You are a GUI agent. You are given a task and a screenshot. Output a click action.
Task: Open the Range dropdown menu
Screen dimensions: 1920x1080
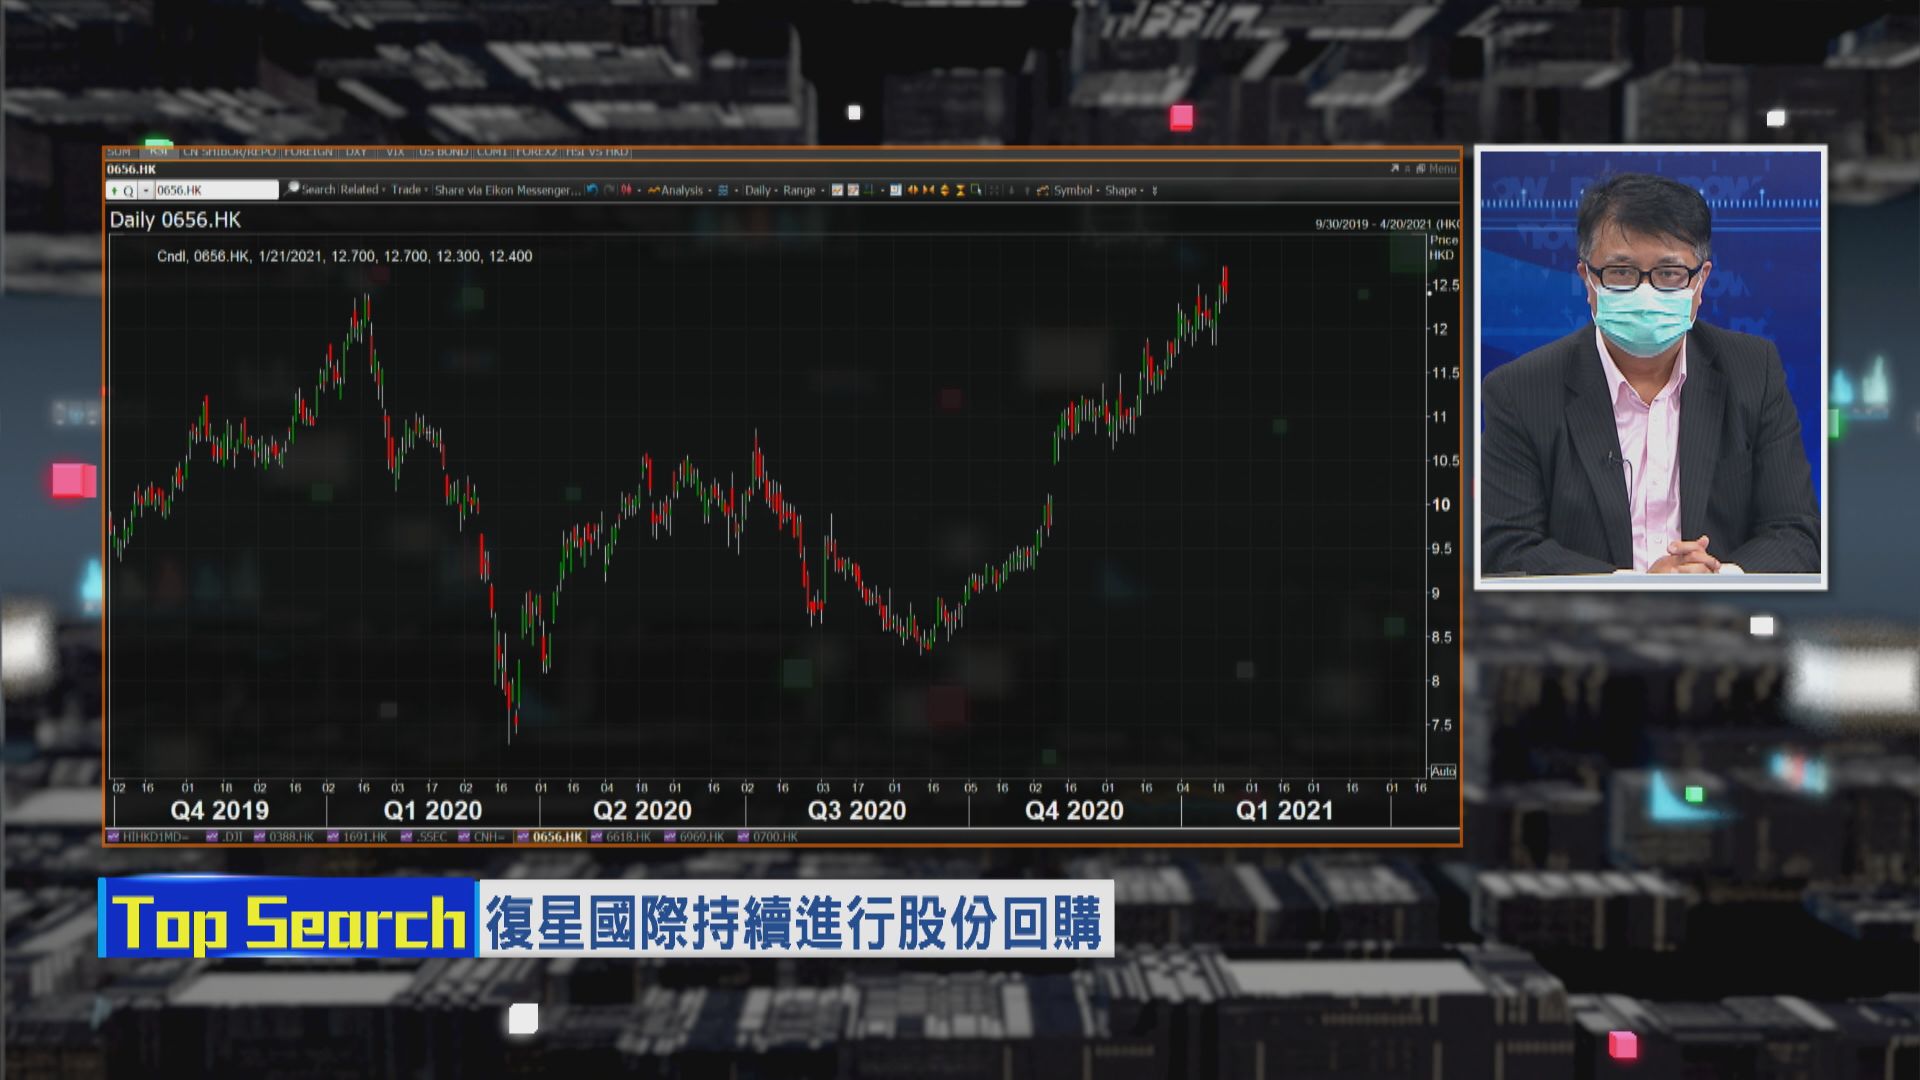pyautogui.click(x=799, y=190)
